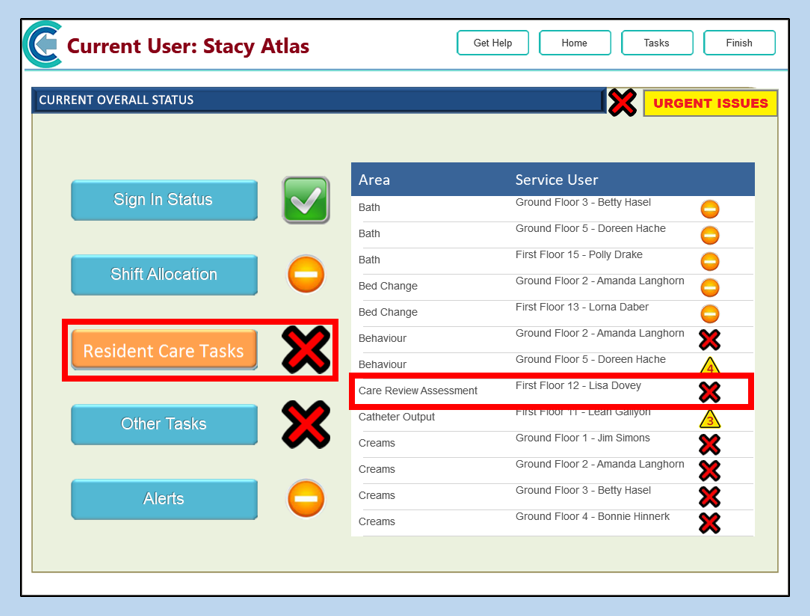Click the green checkmark beside Sign In Status
The width and height of the screenshot is (810, 616).
click(305, 200)
